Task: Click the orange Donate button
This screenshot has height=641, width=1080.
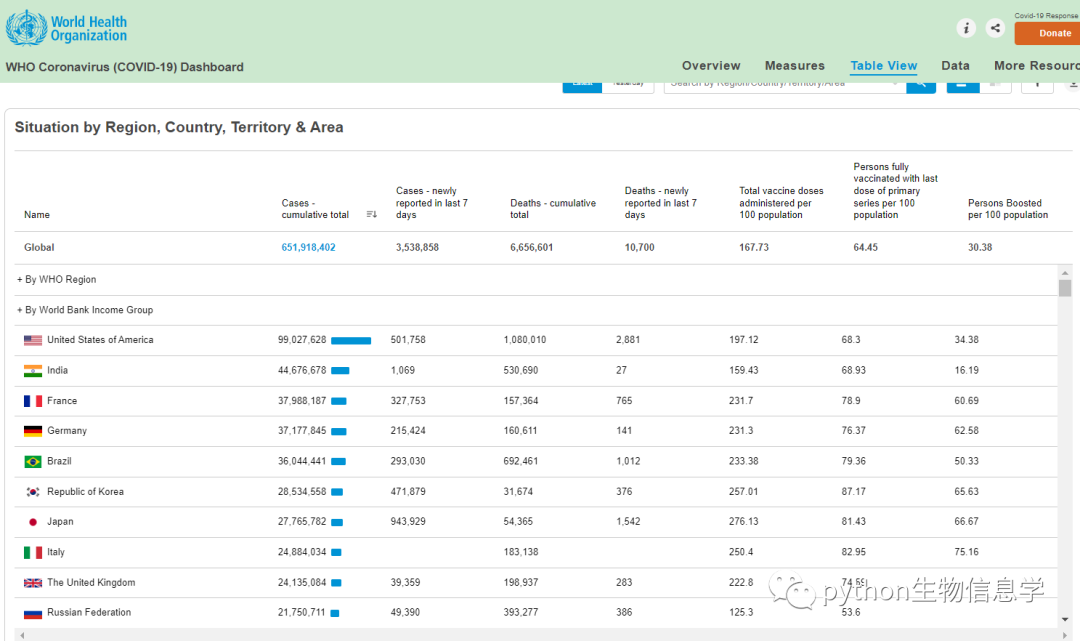Action: 1048,33
